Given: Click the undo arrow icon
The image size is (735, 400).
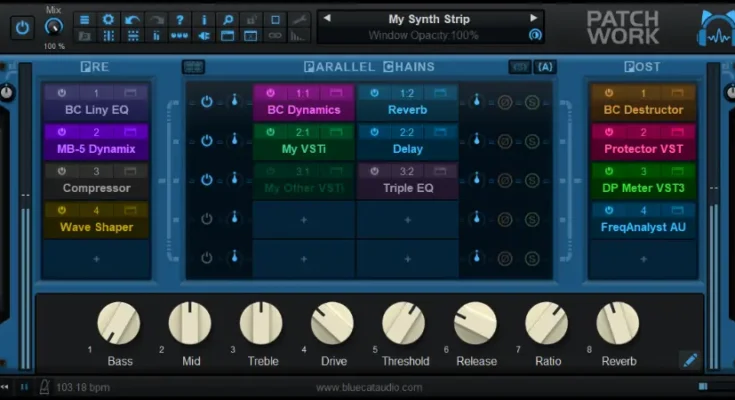Looking at the screenshot, I should (x=131, y=19).
